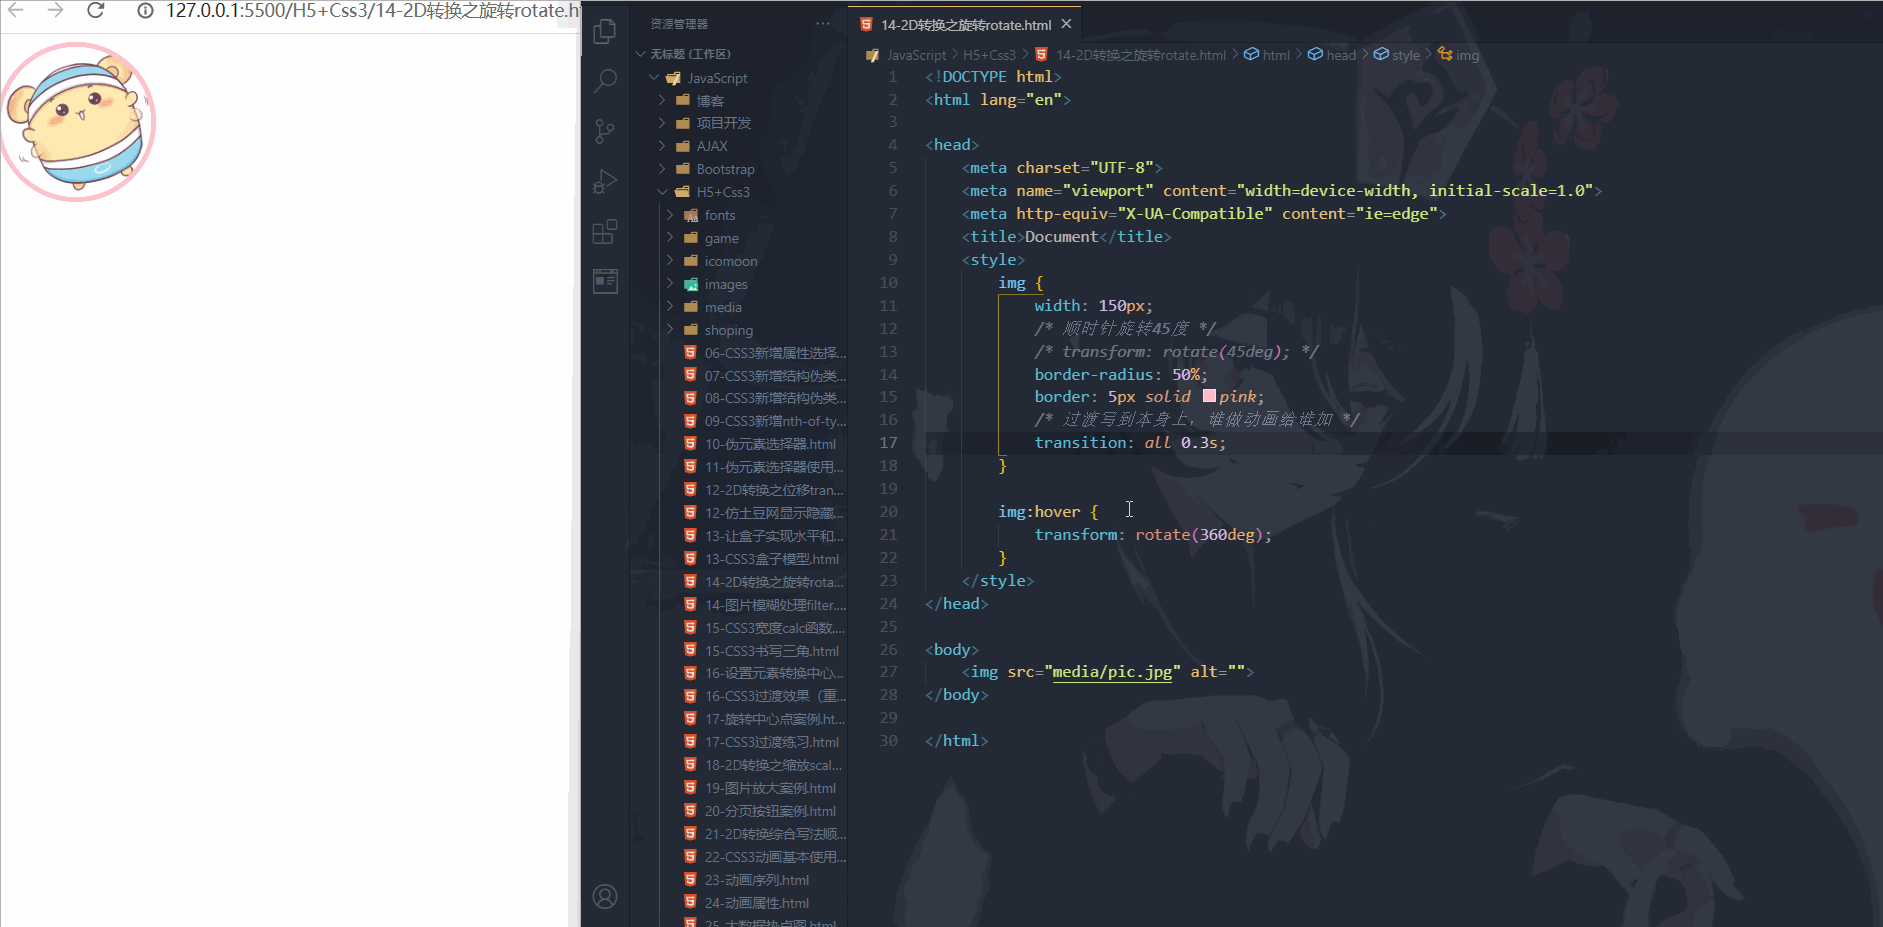Open the Source Control view

coord(605,131)
